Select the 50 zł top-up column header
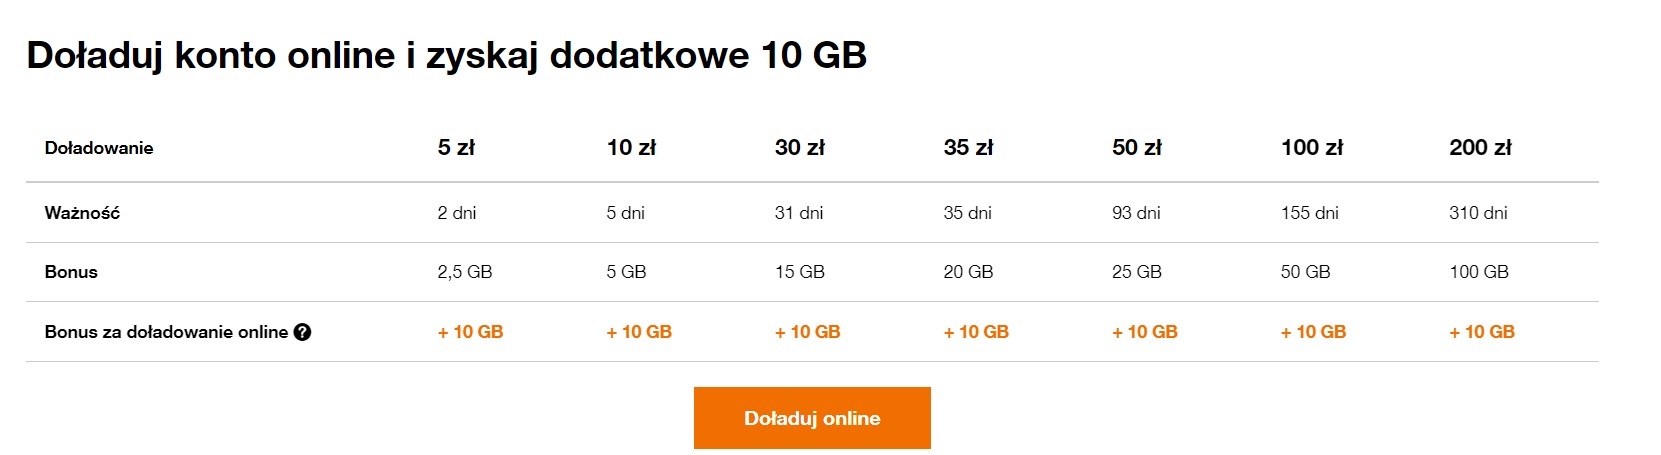 tap(1137, 148)
